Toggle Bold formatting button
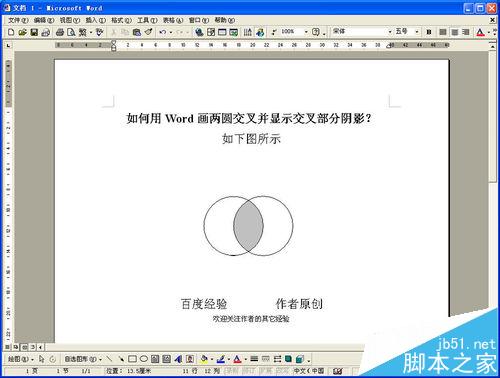The width and height of the screenshot is (500, 378). click(x=429, y=32)
